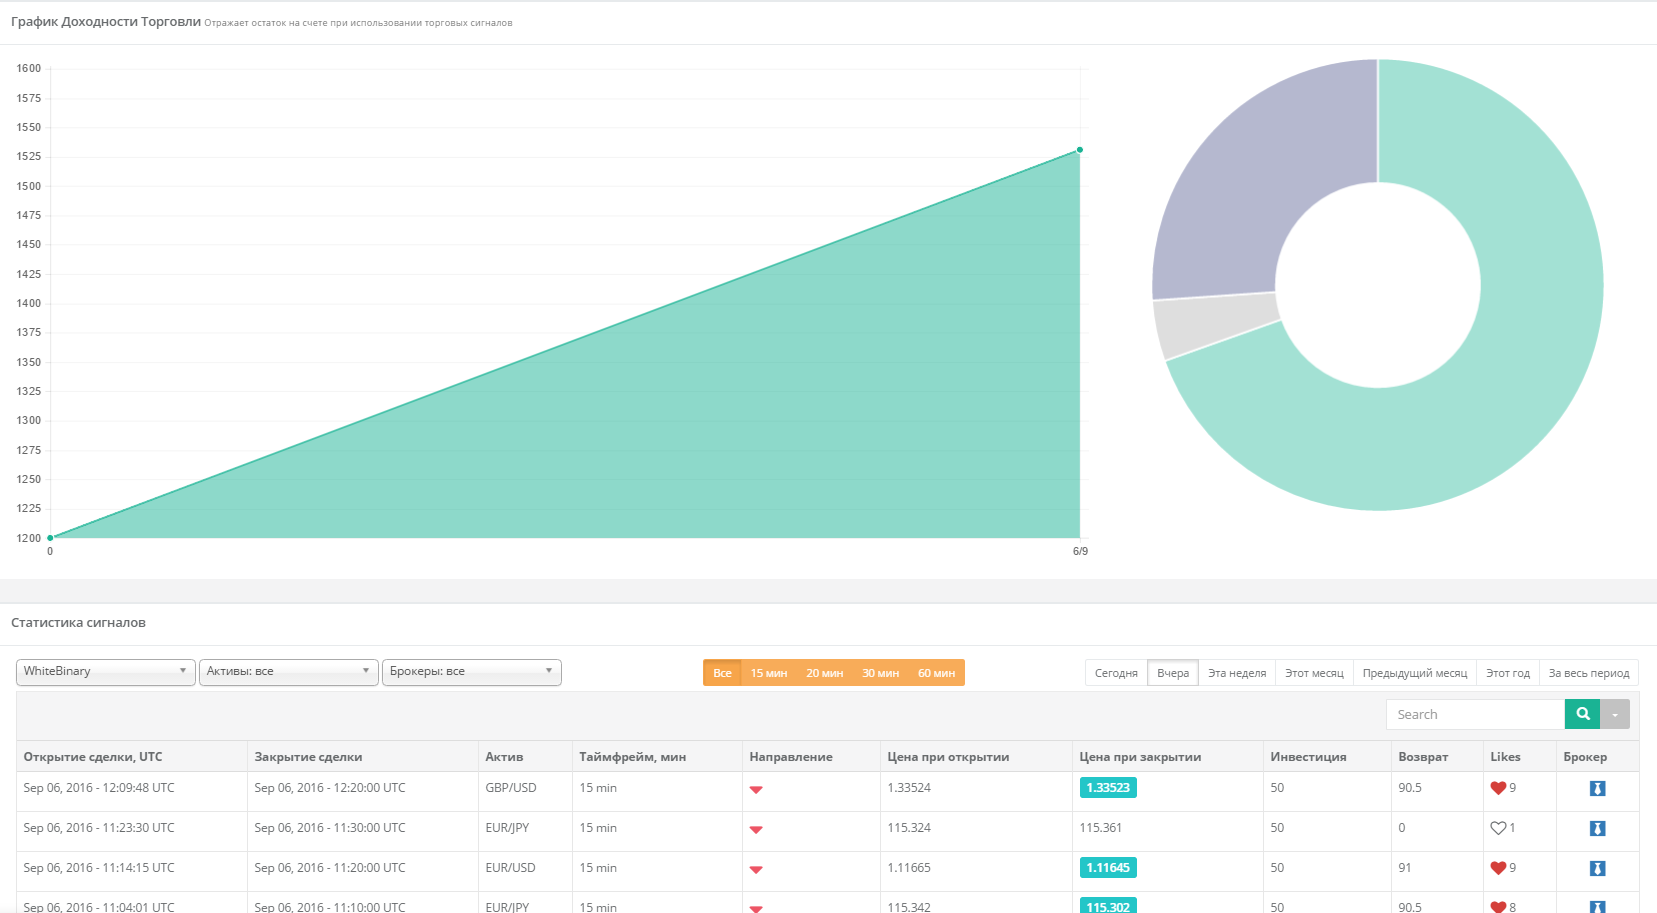Click the За весь период button
Image resolution: width=1657 pixels, height=913 pixels.
1589,673
